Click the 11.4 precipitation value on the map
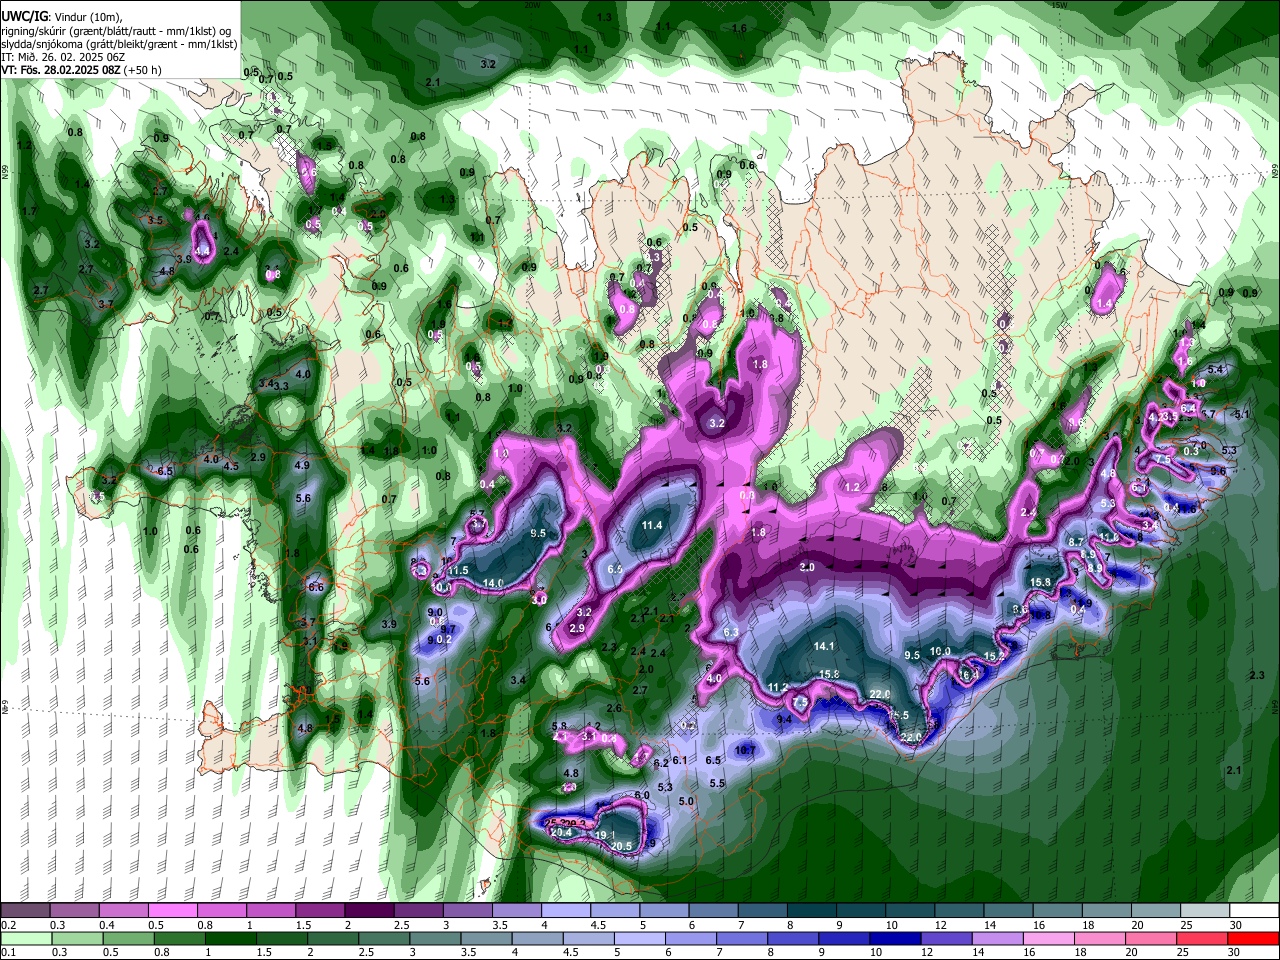The height and width of the screenshot is (960, 1280). pos(652,525)
